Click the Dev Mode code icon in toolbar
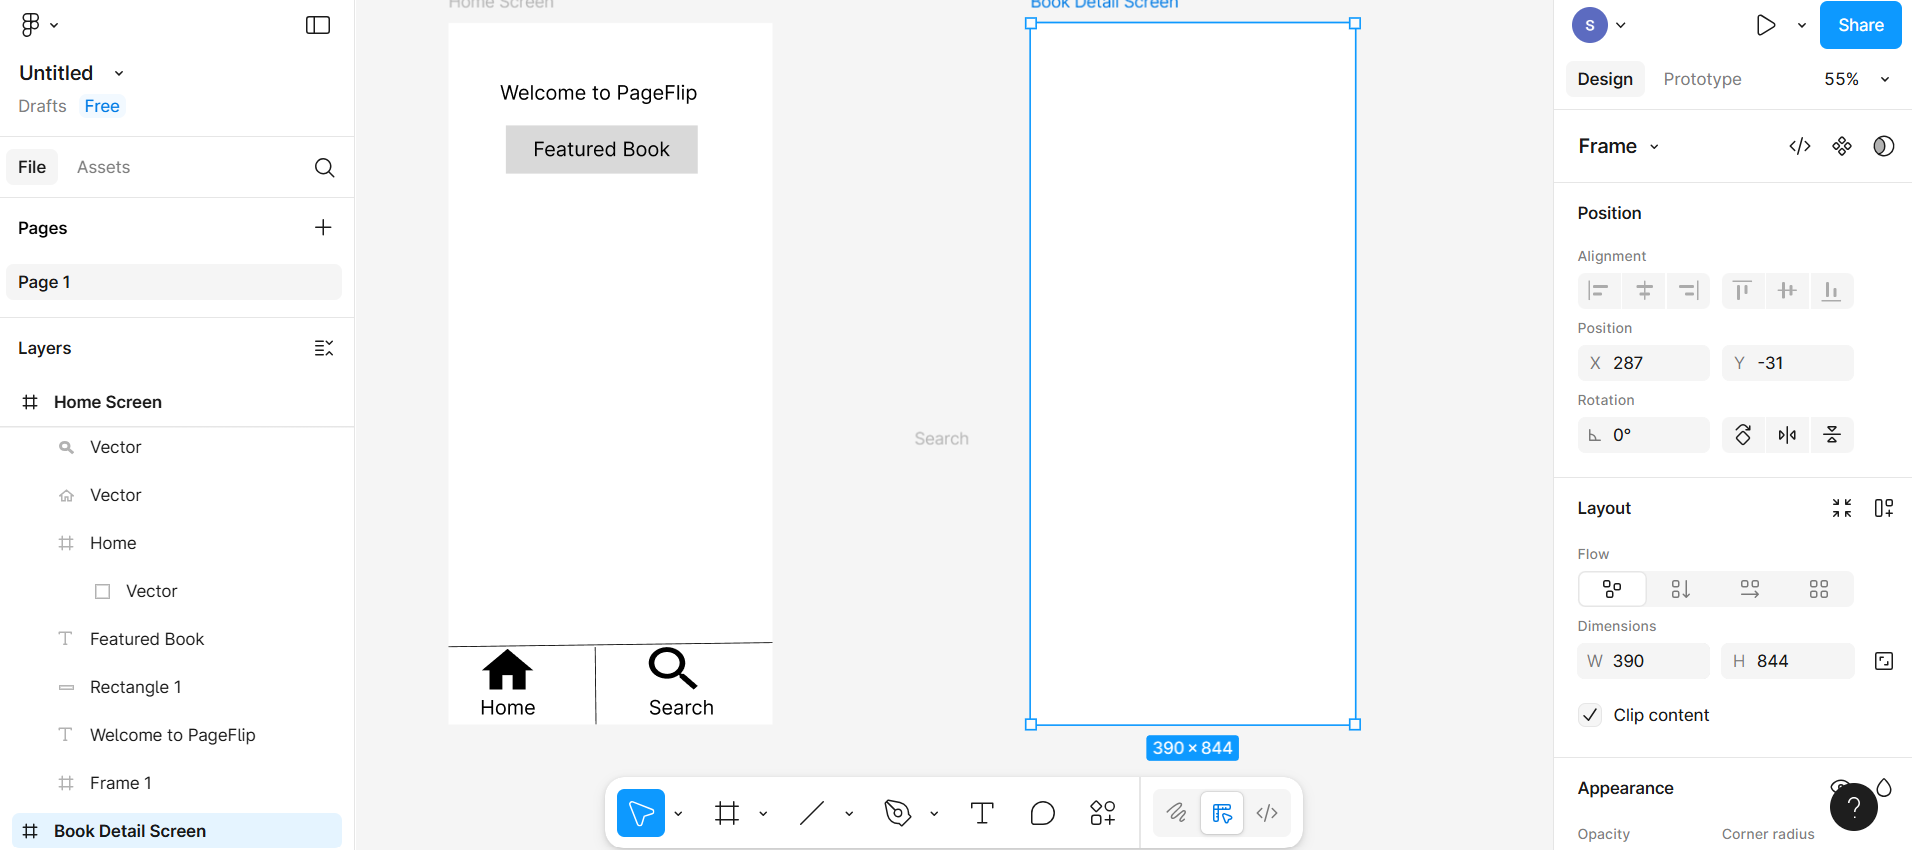This screenshot has height=850, width=1912. (1266, 813)
